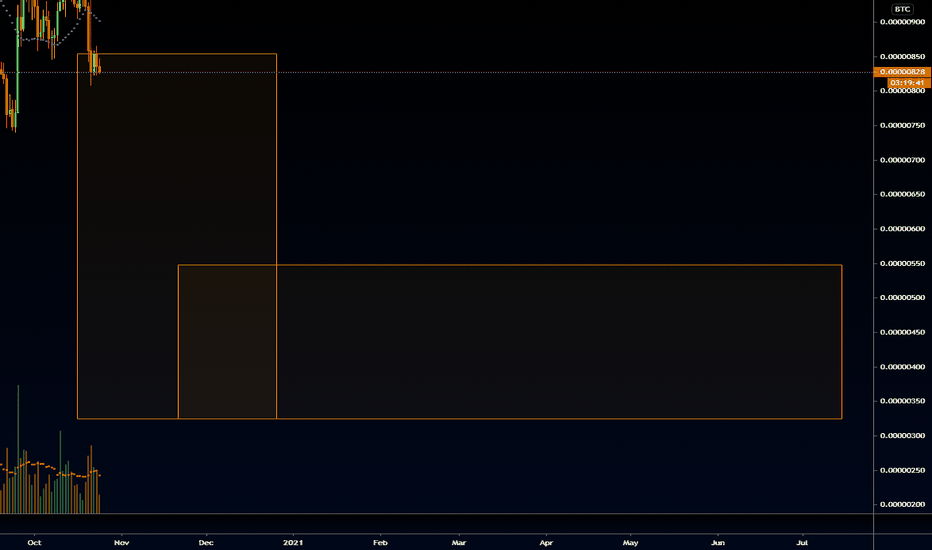Image resolution: width=932 pixels, height=550 pixels.
Task: Click the 0.00000700 price axis label
Action: click(x=902, y=160)
